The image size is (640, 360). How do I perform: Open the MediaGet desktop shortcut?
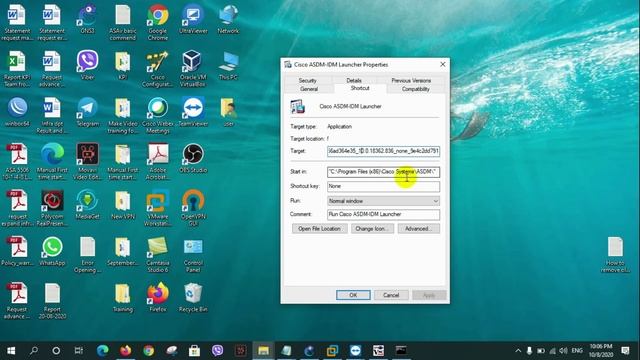[x=87, y=204]
